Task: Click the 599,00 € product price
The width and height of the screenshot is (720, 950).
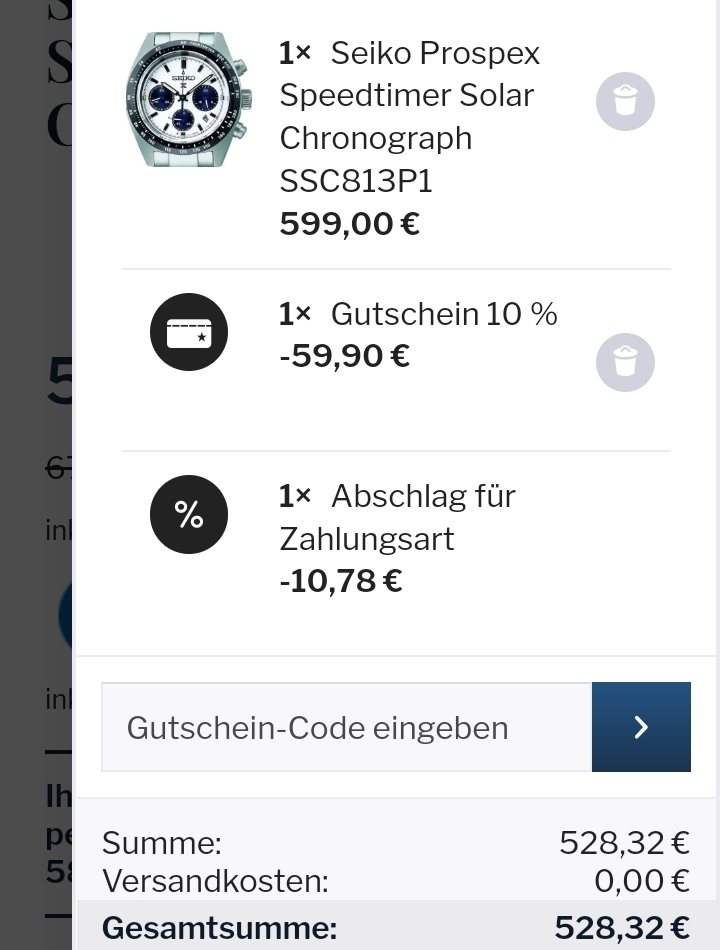Action: [x=349, y=224]
